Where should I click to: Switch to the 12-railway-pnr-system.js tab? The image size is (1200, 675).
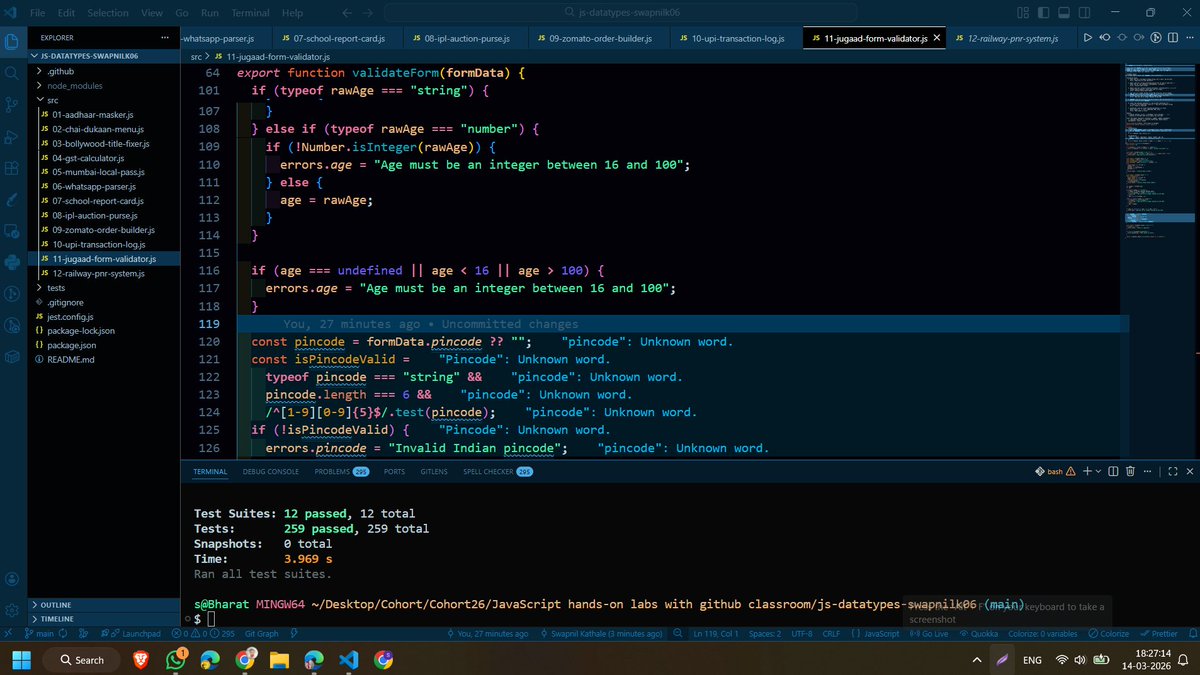click(x=1009, y=38)
